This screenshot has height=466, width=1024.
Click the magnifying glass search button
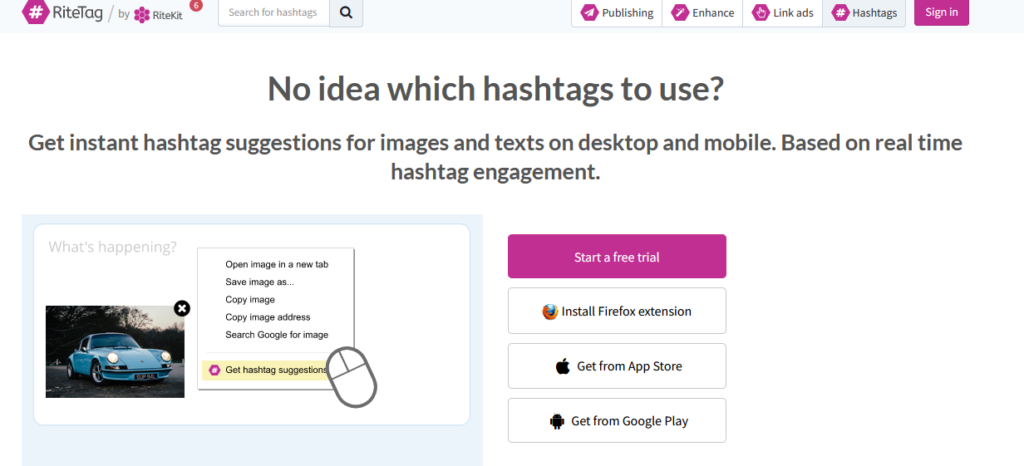coord(346,12)
